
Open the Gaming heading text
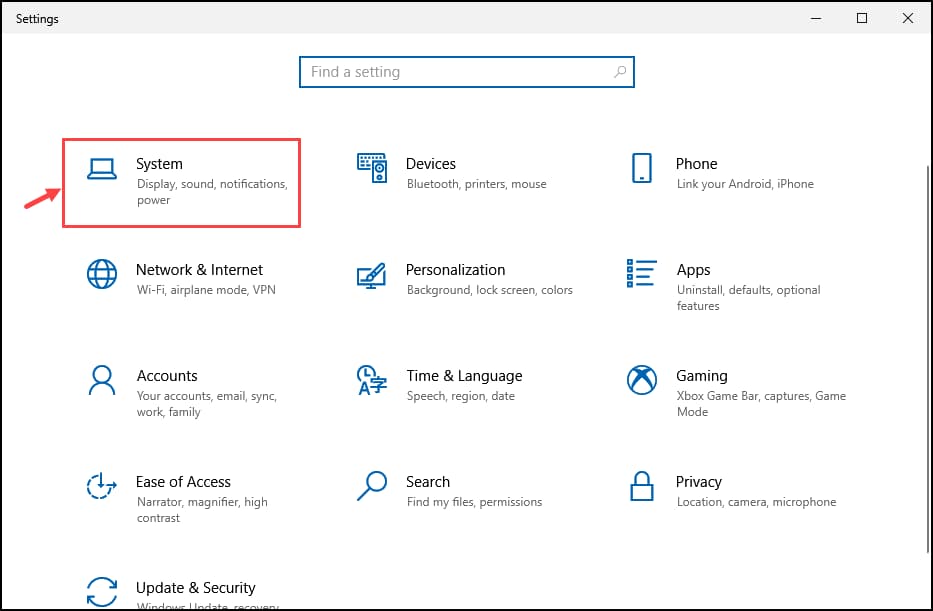tap(701, 376)
